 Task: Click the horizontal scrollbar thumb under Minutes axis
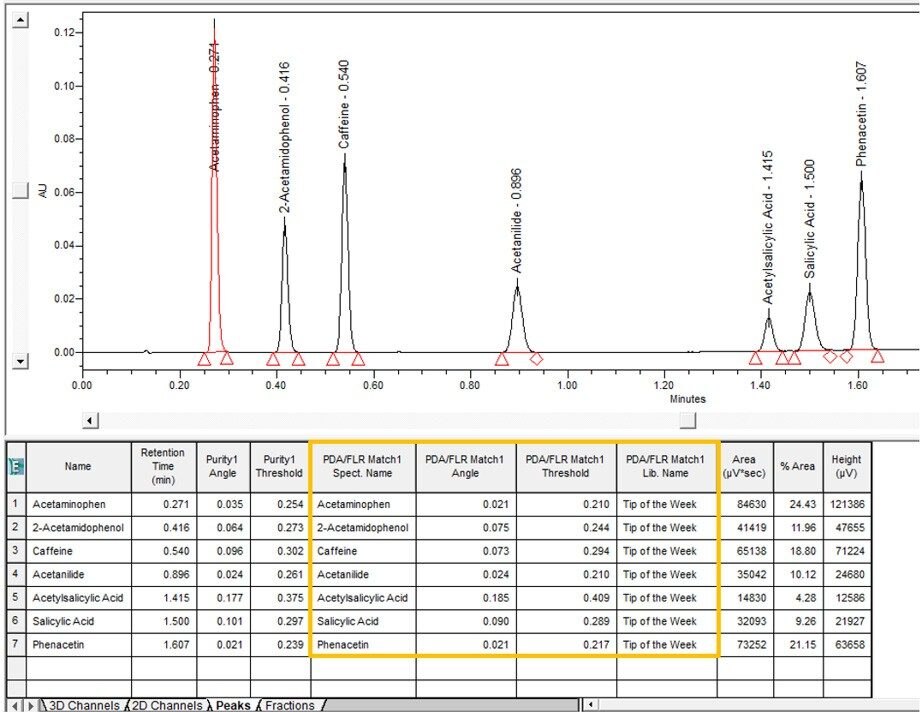687,420
